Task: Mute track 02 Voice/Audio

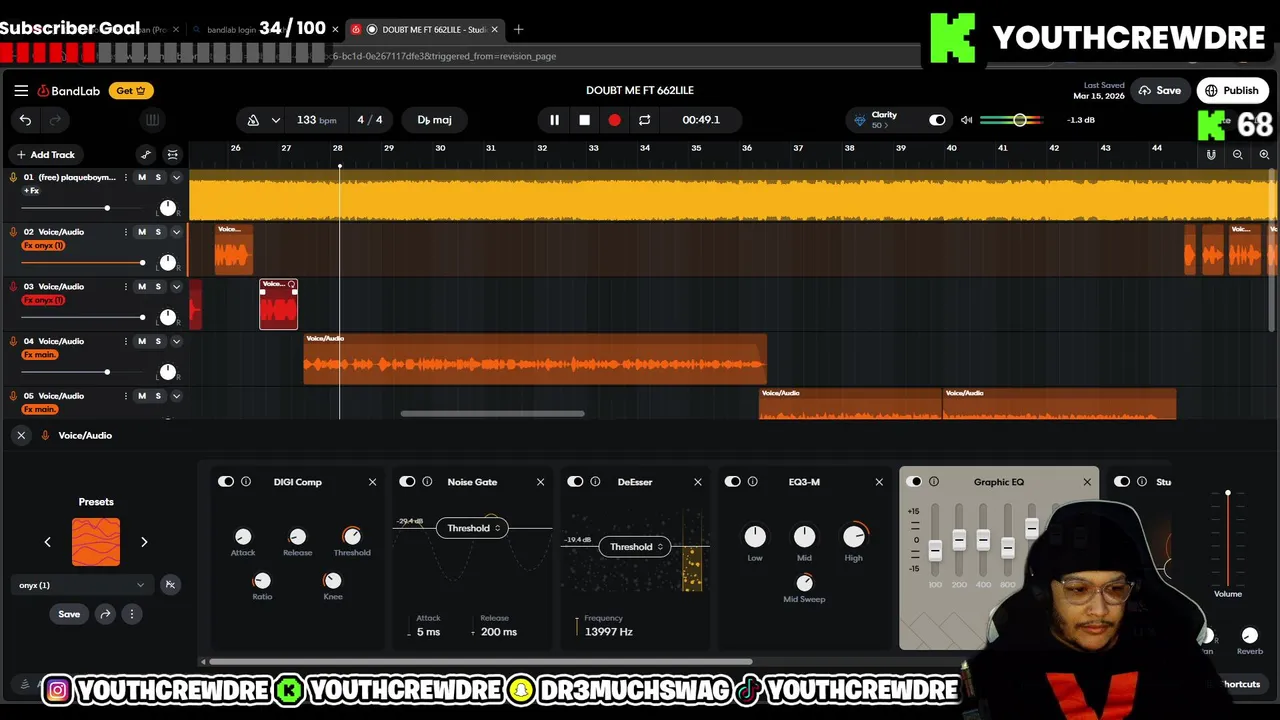Action: [141, 232]
